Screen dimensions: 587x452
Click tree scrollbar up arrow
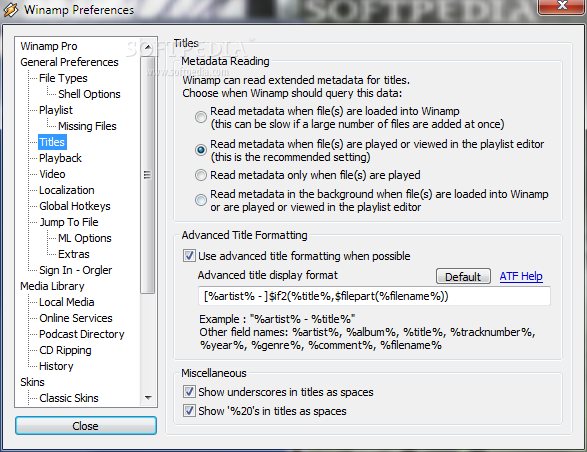(148, 47)
